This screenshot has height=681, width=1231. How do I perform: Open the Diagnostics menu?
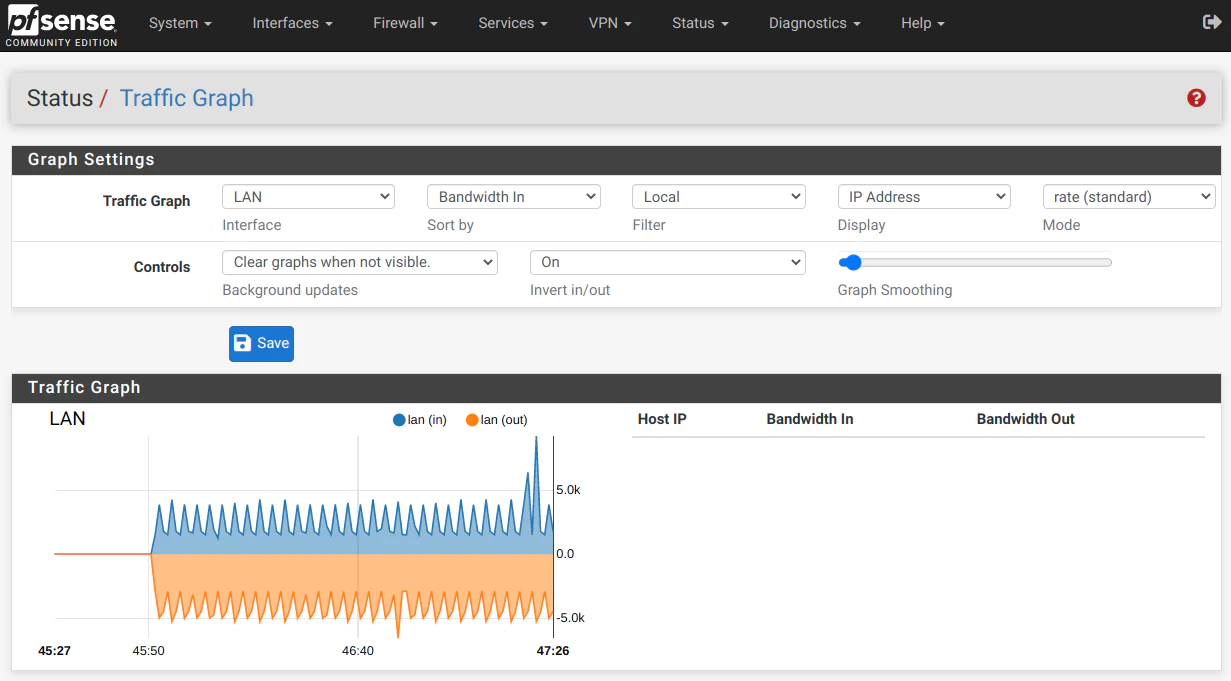pyautogui.click(x=815, y=23)
